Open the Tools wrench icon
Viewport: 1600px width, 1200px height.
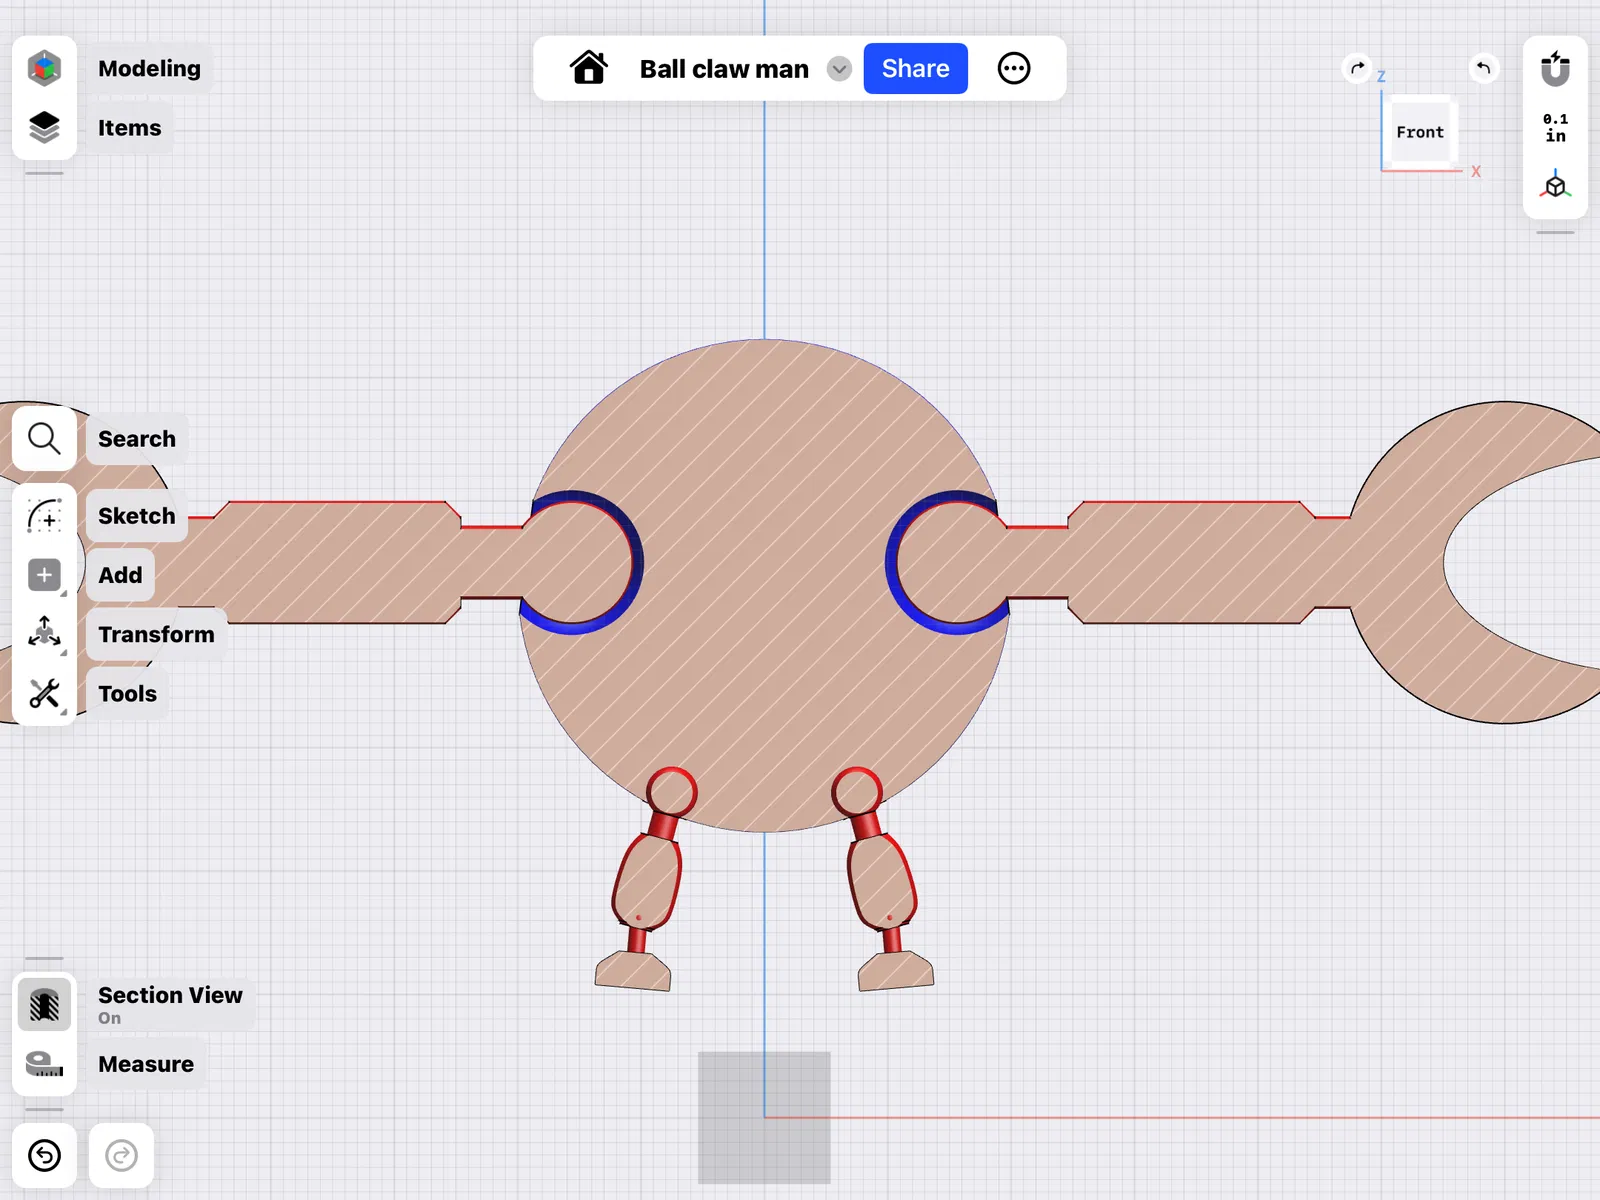[x=44, y=693]
